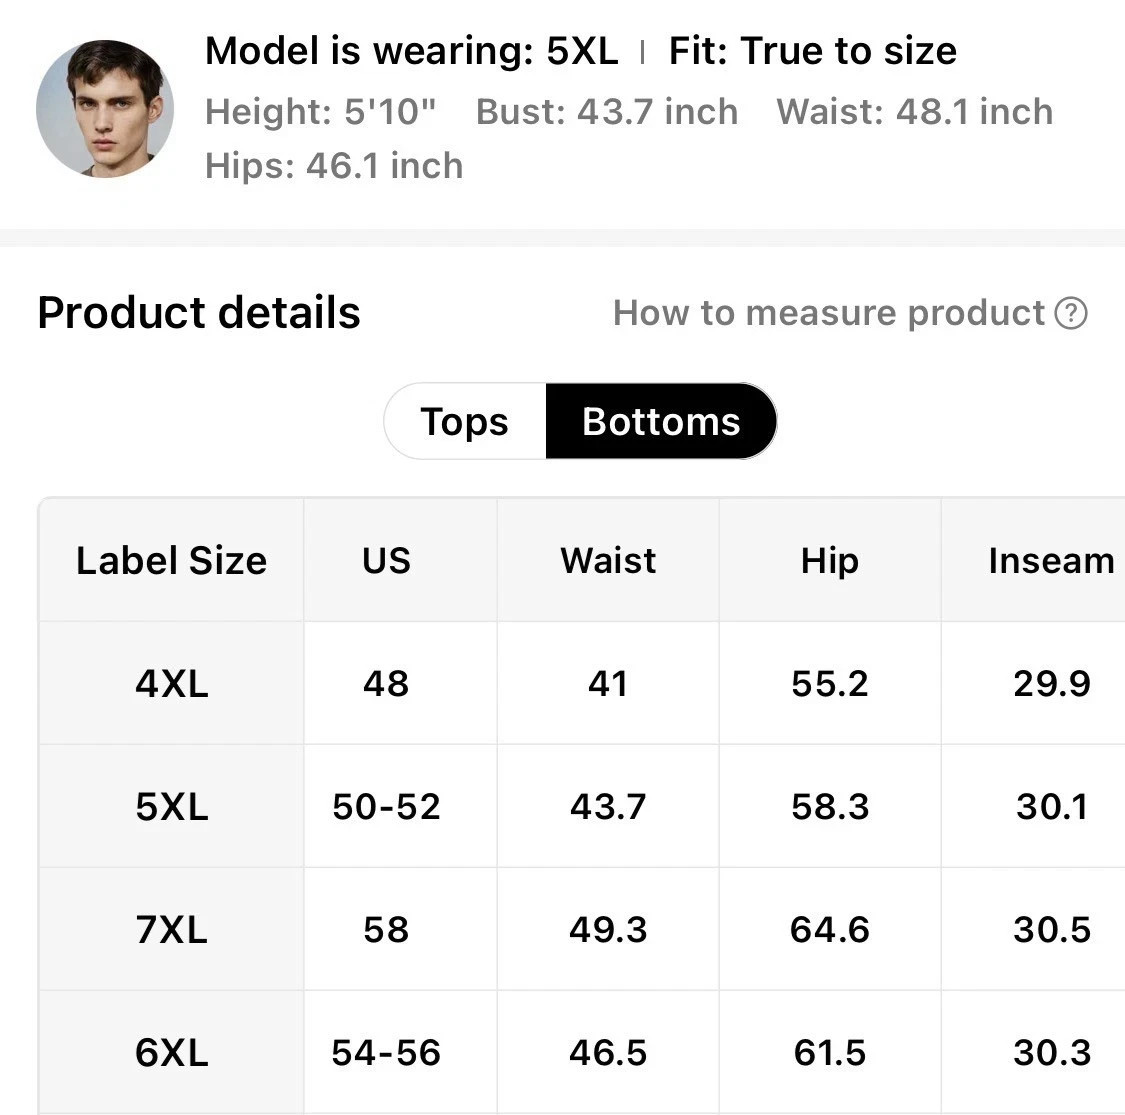
Task: Open How to measure product link
Action: point(829,313)
